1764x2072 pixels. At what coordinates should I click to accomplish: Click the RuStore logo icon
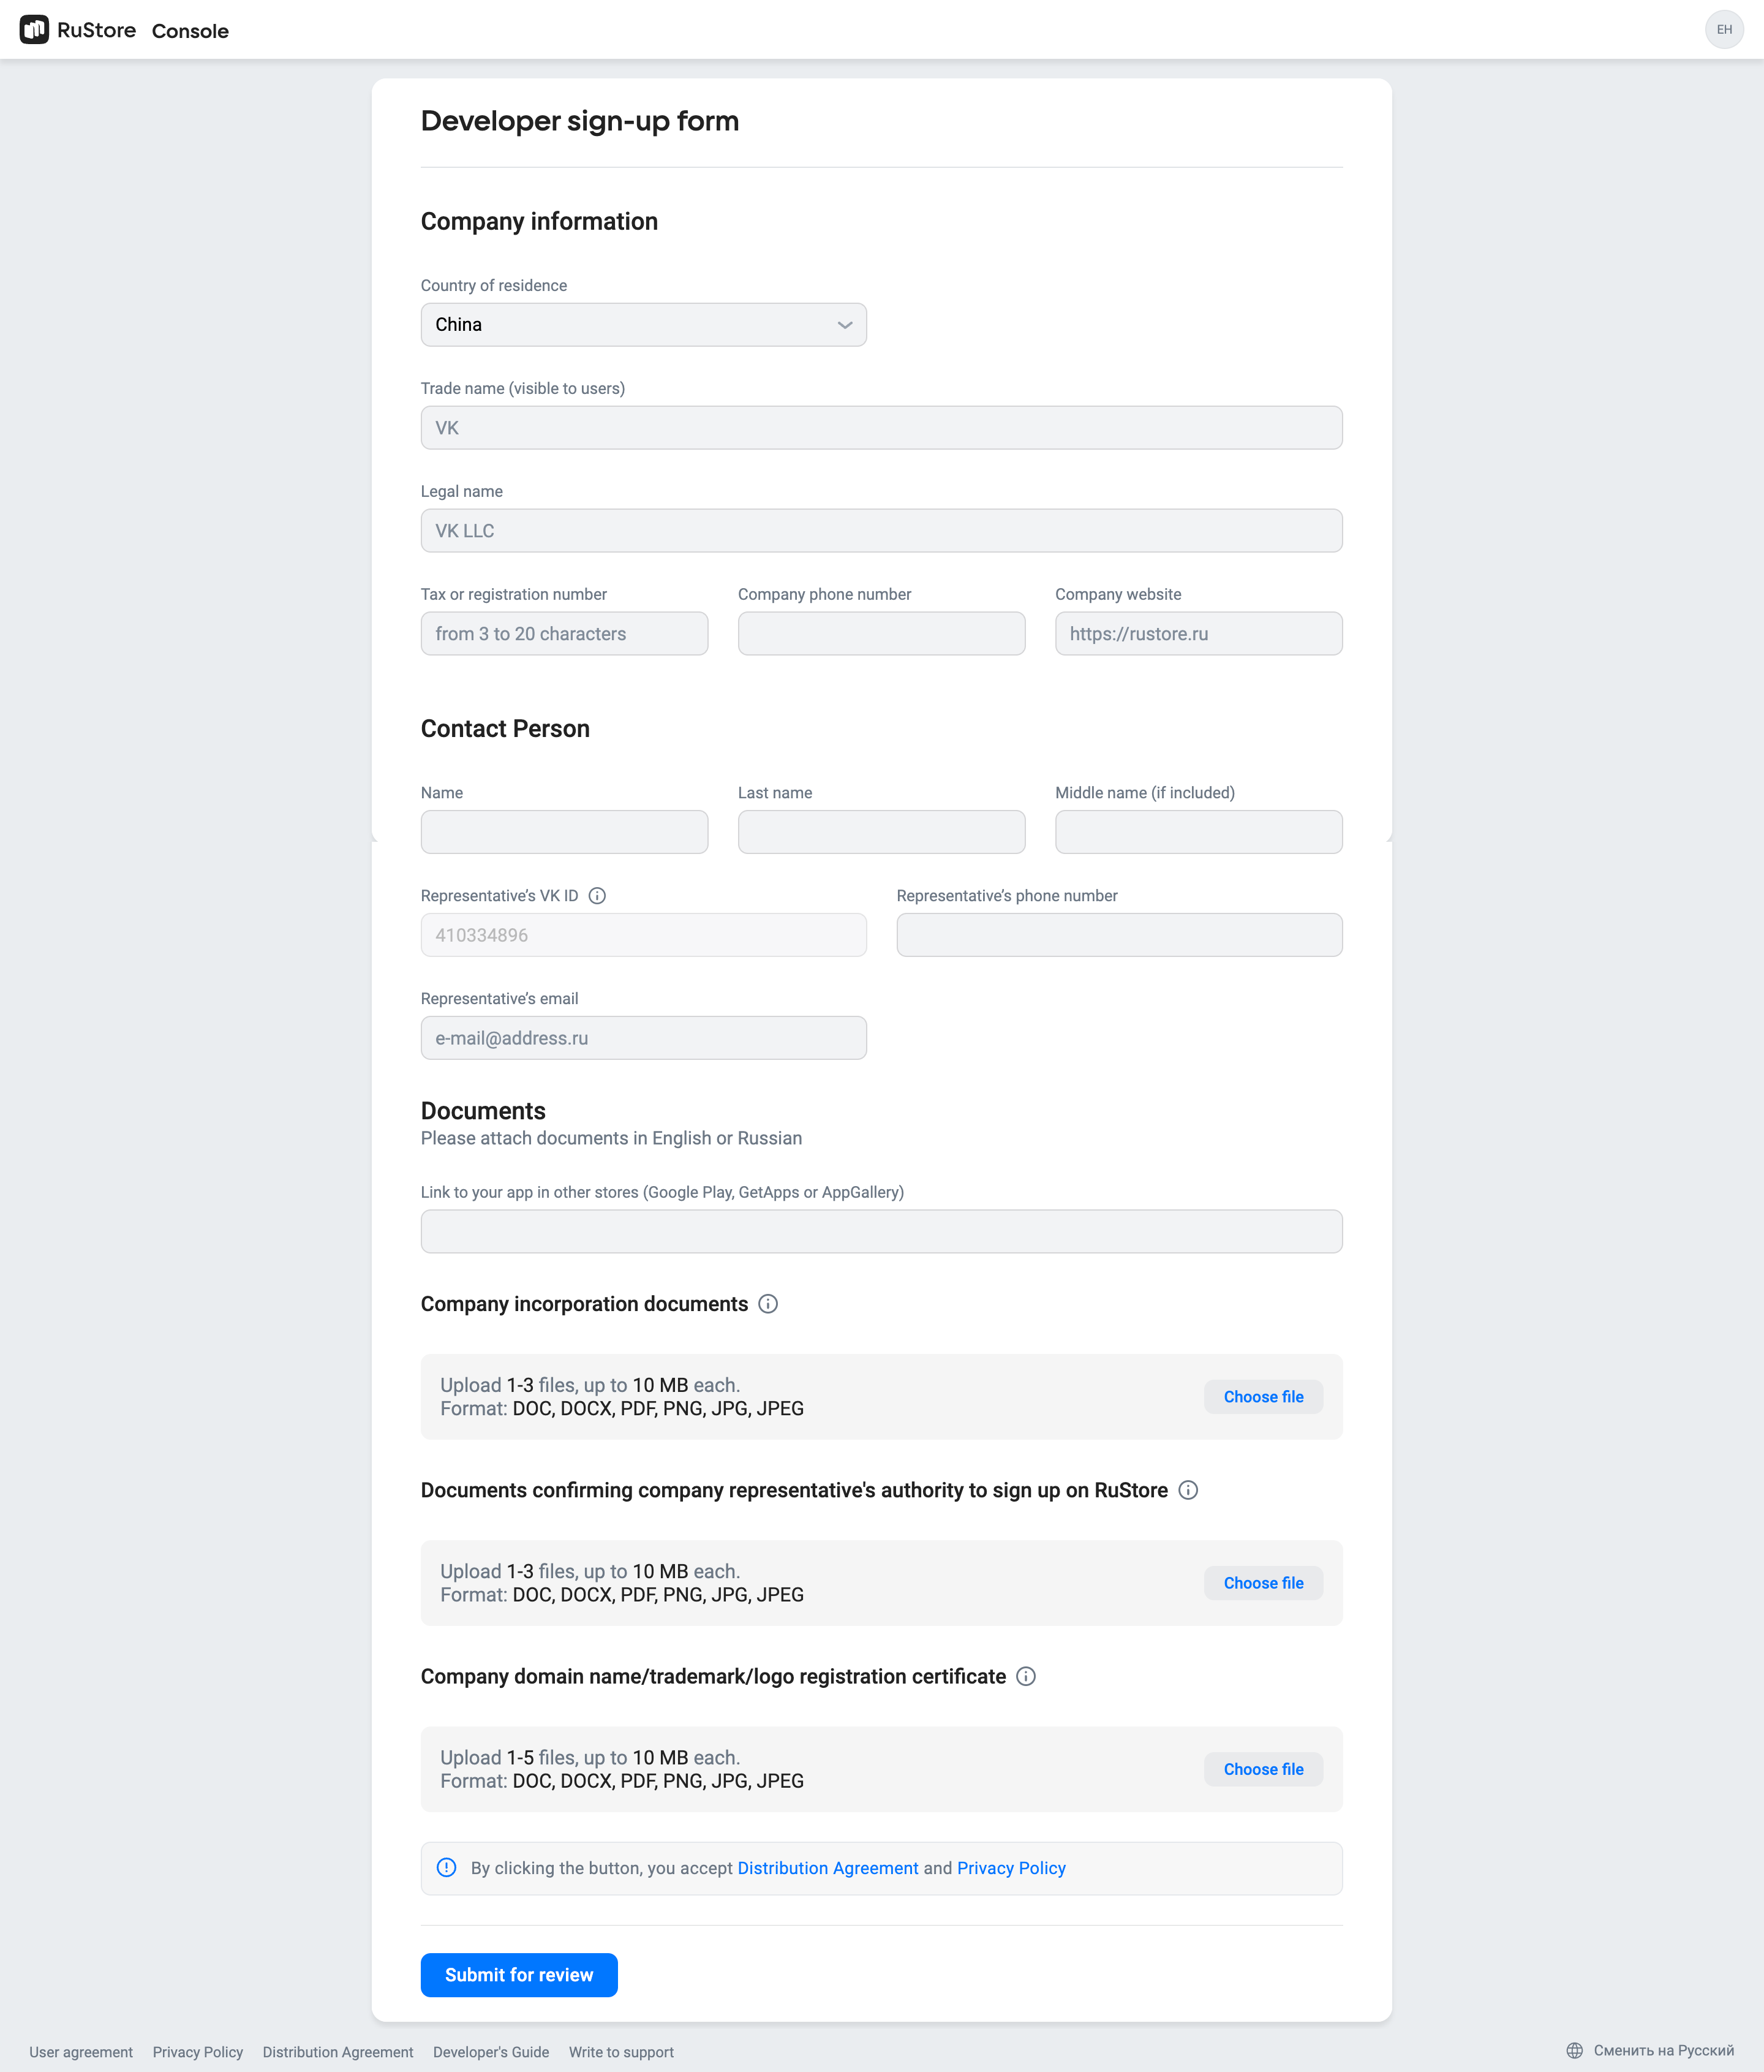pos(34,30)
